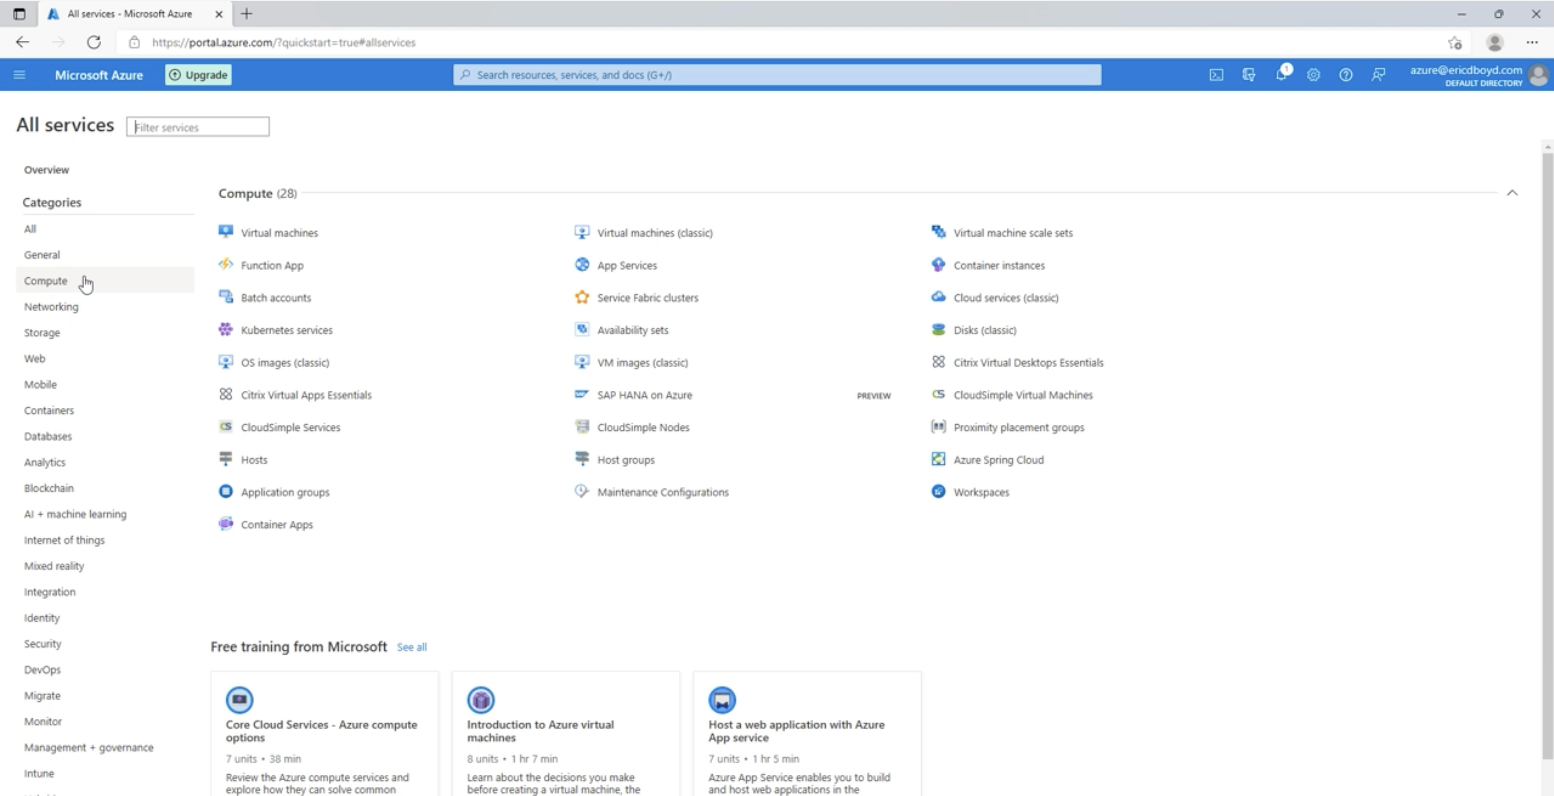Open Cloud Shell from the top bar
1554x796 pixels.
1216,75
